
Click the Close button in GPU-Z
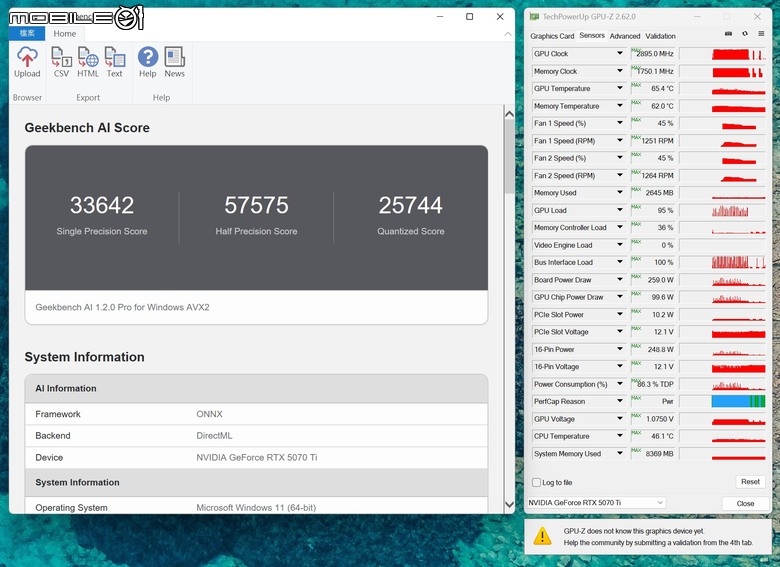pyautogui.click(x=745, y=503)
